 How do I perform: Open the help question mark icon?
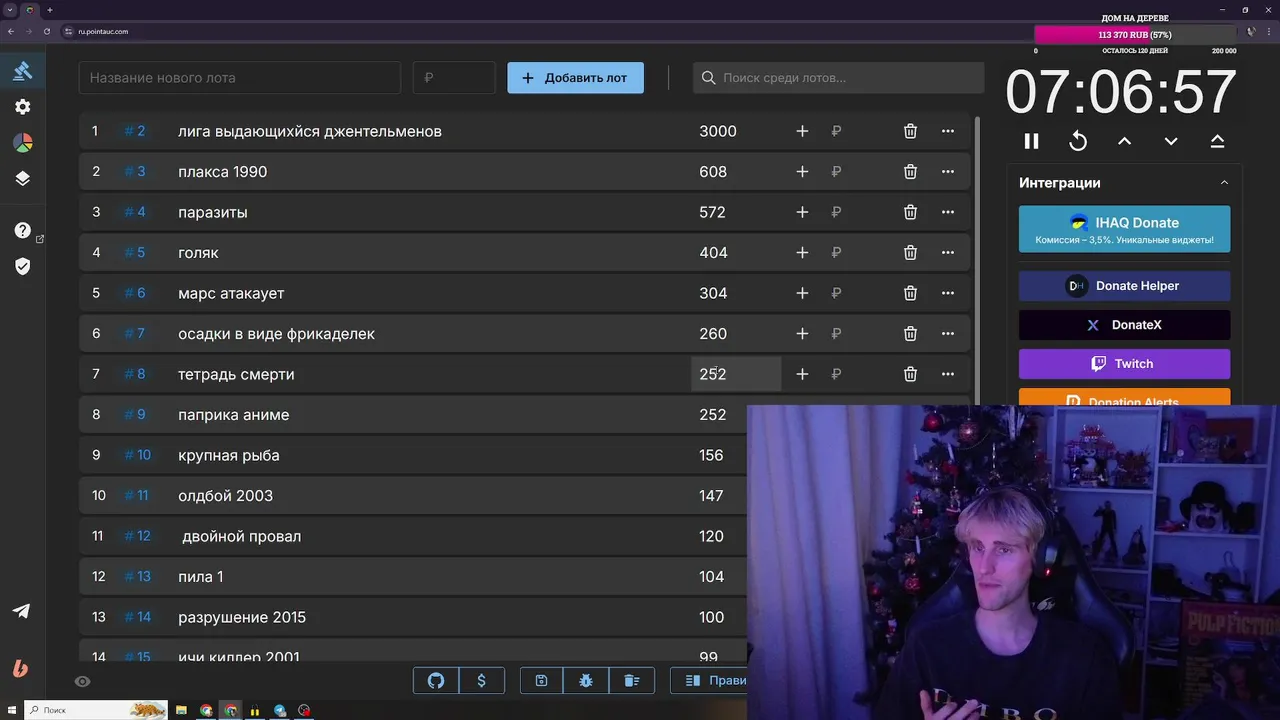[22, 230]
